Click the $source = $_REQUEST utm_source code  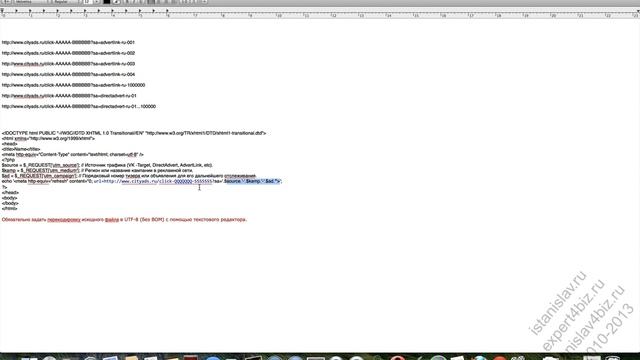coord(40,165)
